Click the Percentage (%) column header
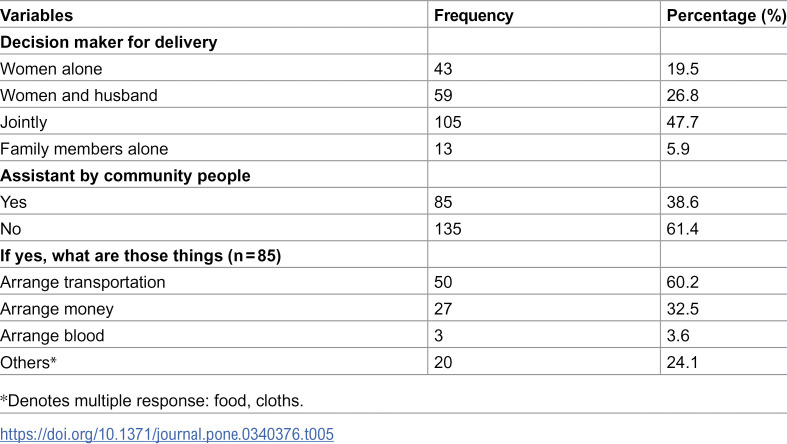 [x=726, y=16]
